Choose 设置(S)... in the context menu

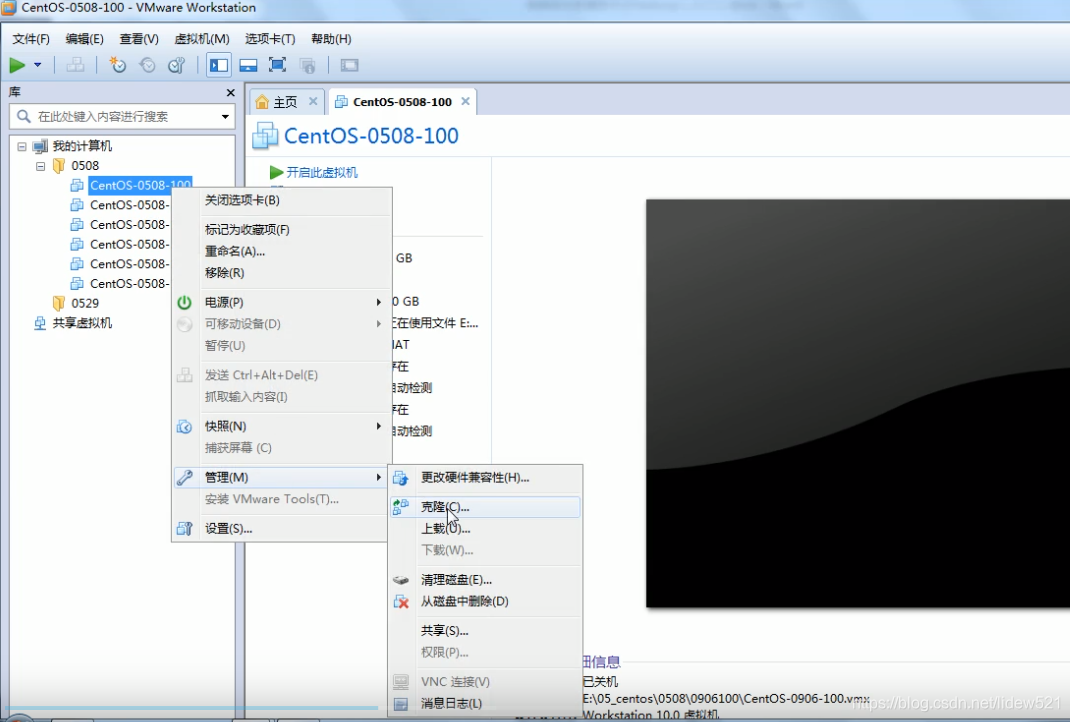282,528
